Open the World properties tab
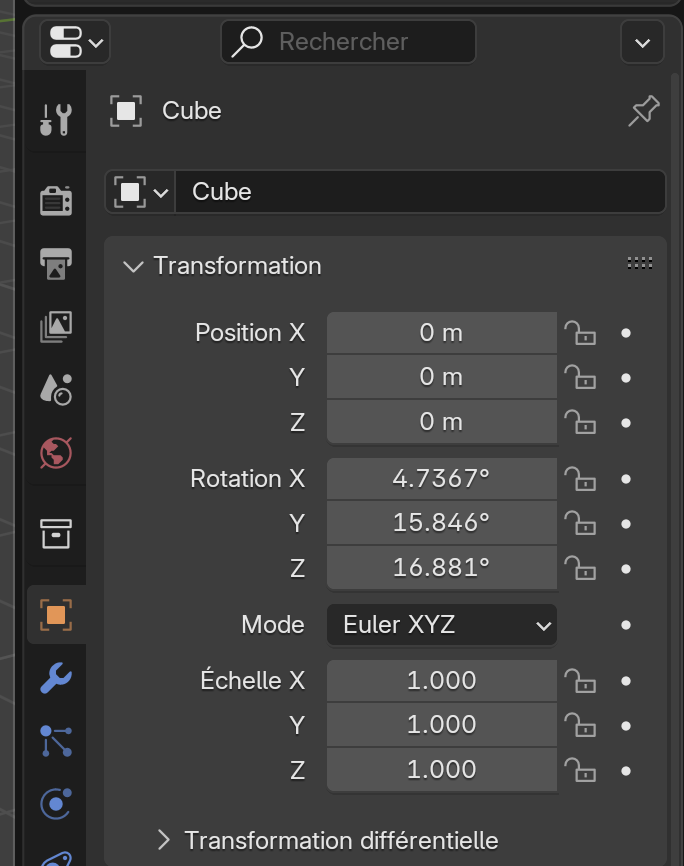The height and width of the screenshot is (866, 684). 56,452
